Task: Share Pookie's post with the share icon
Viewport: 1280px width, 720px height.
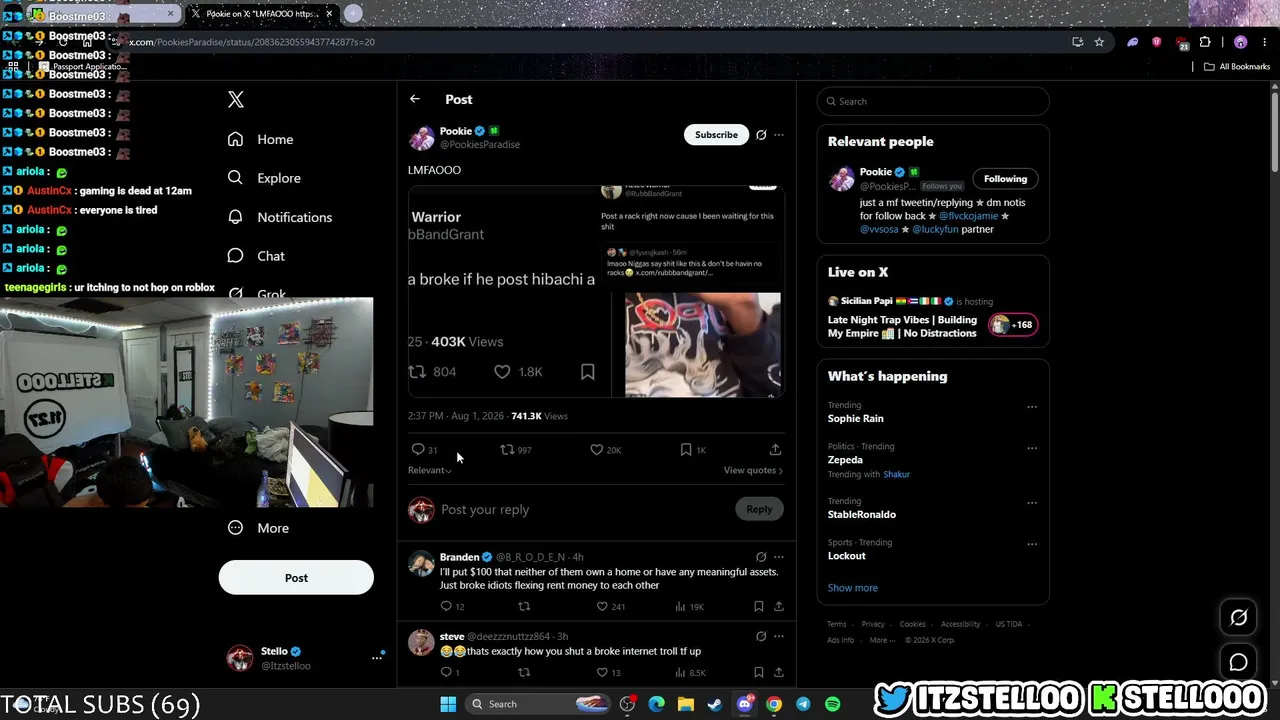Action: pos(775,450)
